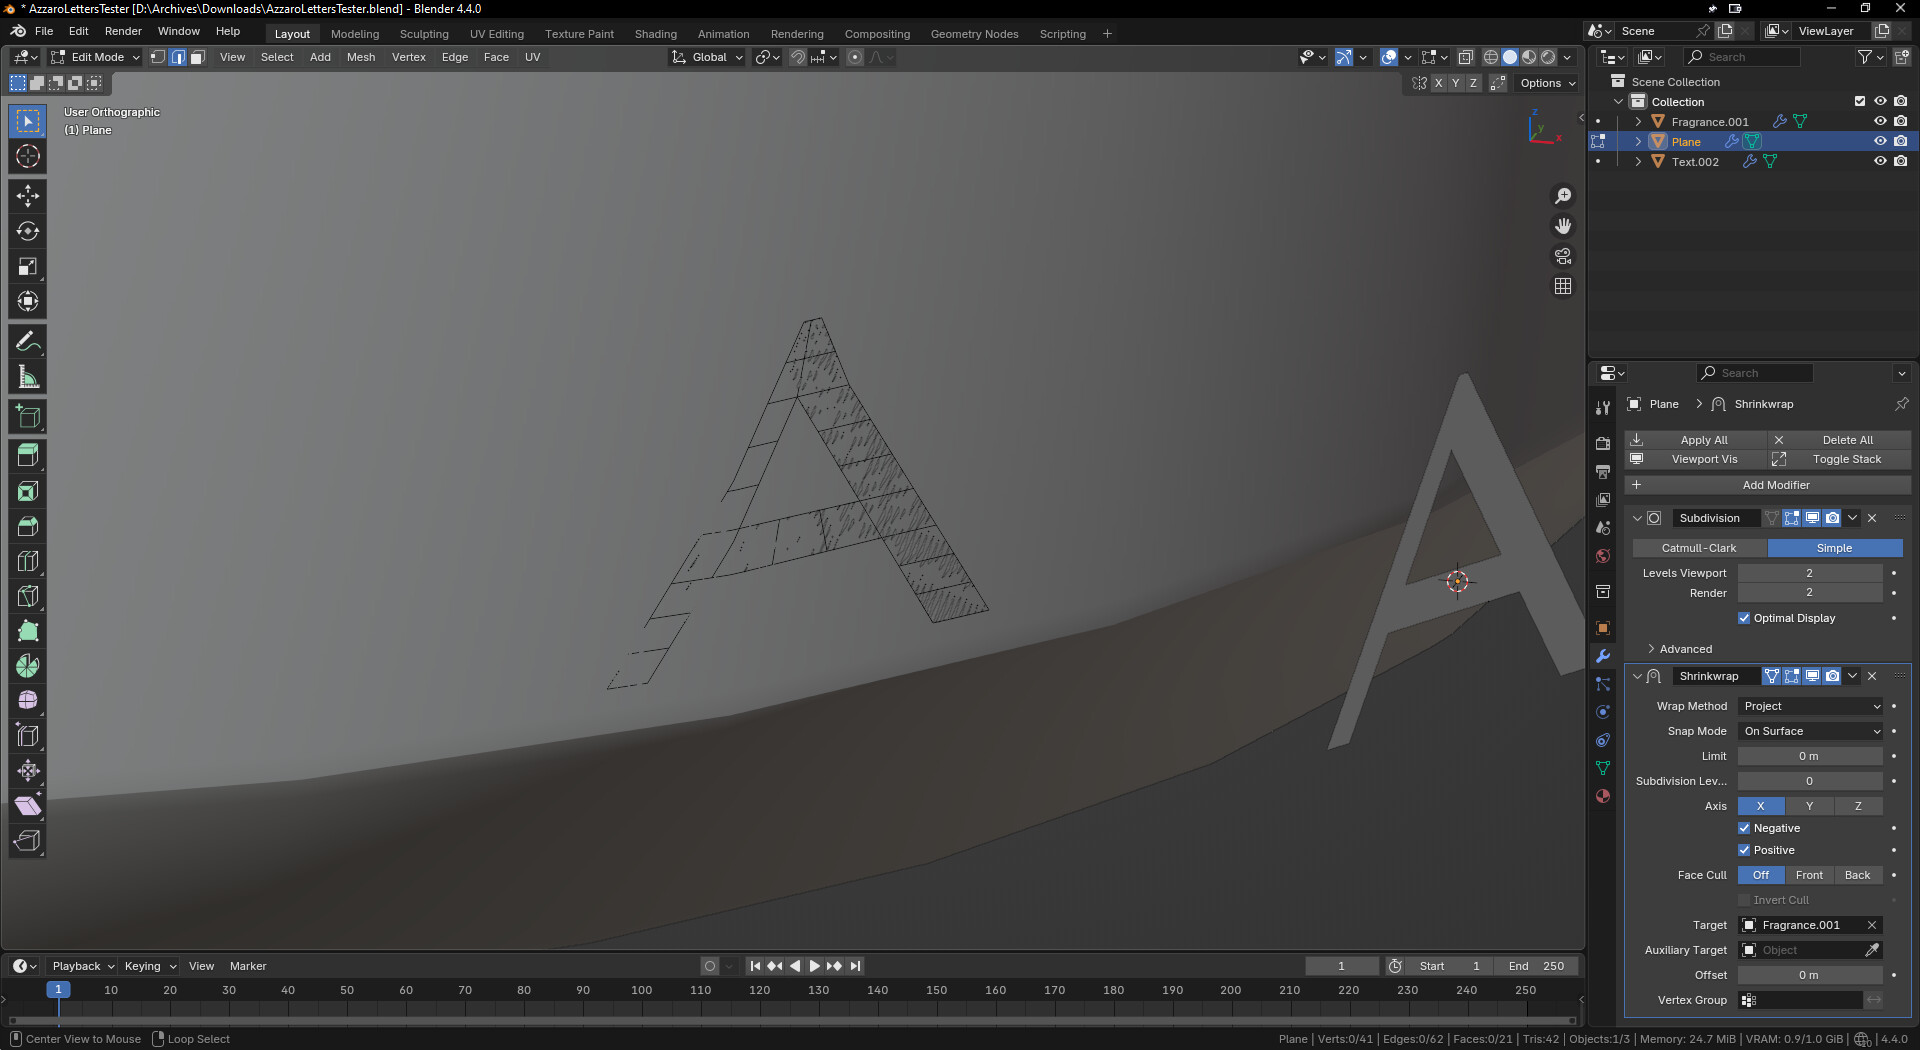Toggle Z axis in Shrinkwrap
The image size is (1920, 1050).
pos(1858,806)
